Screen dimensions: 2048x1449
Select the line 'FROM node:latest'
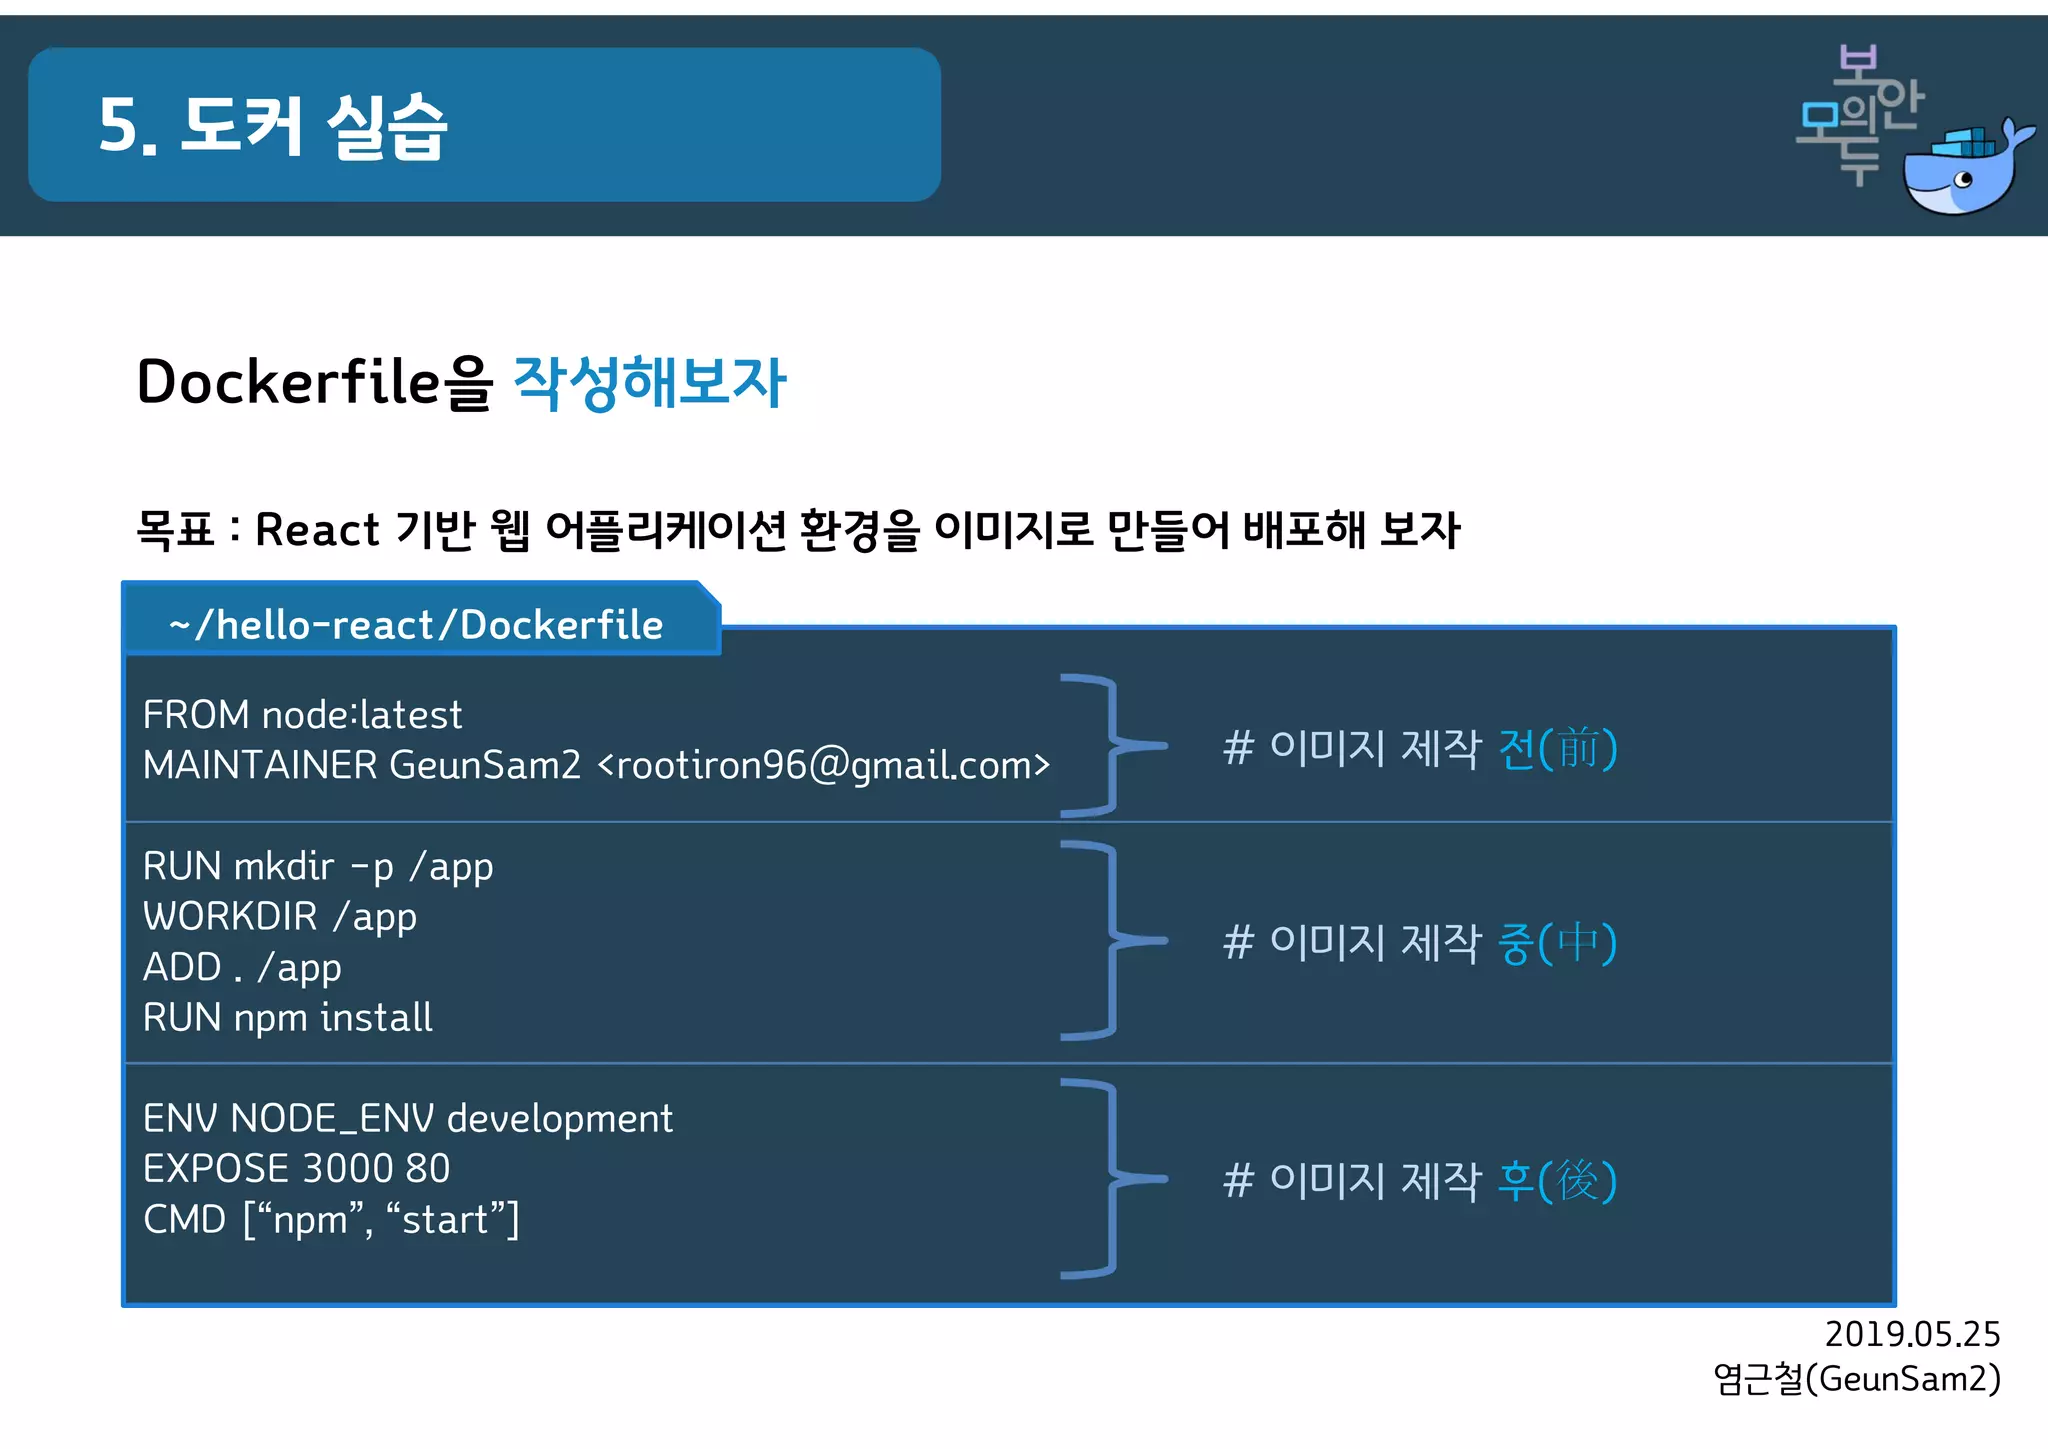pyautogui.click(x=303, y=714)
